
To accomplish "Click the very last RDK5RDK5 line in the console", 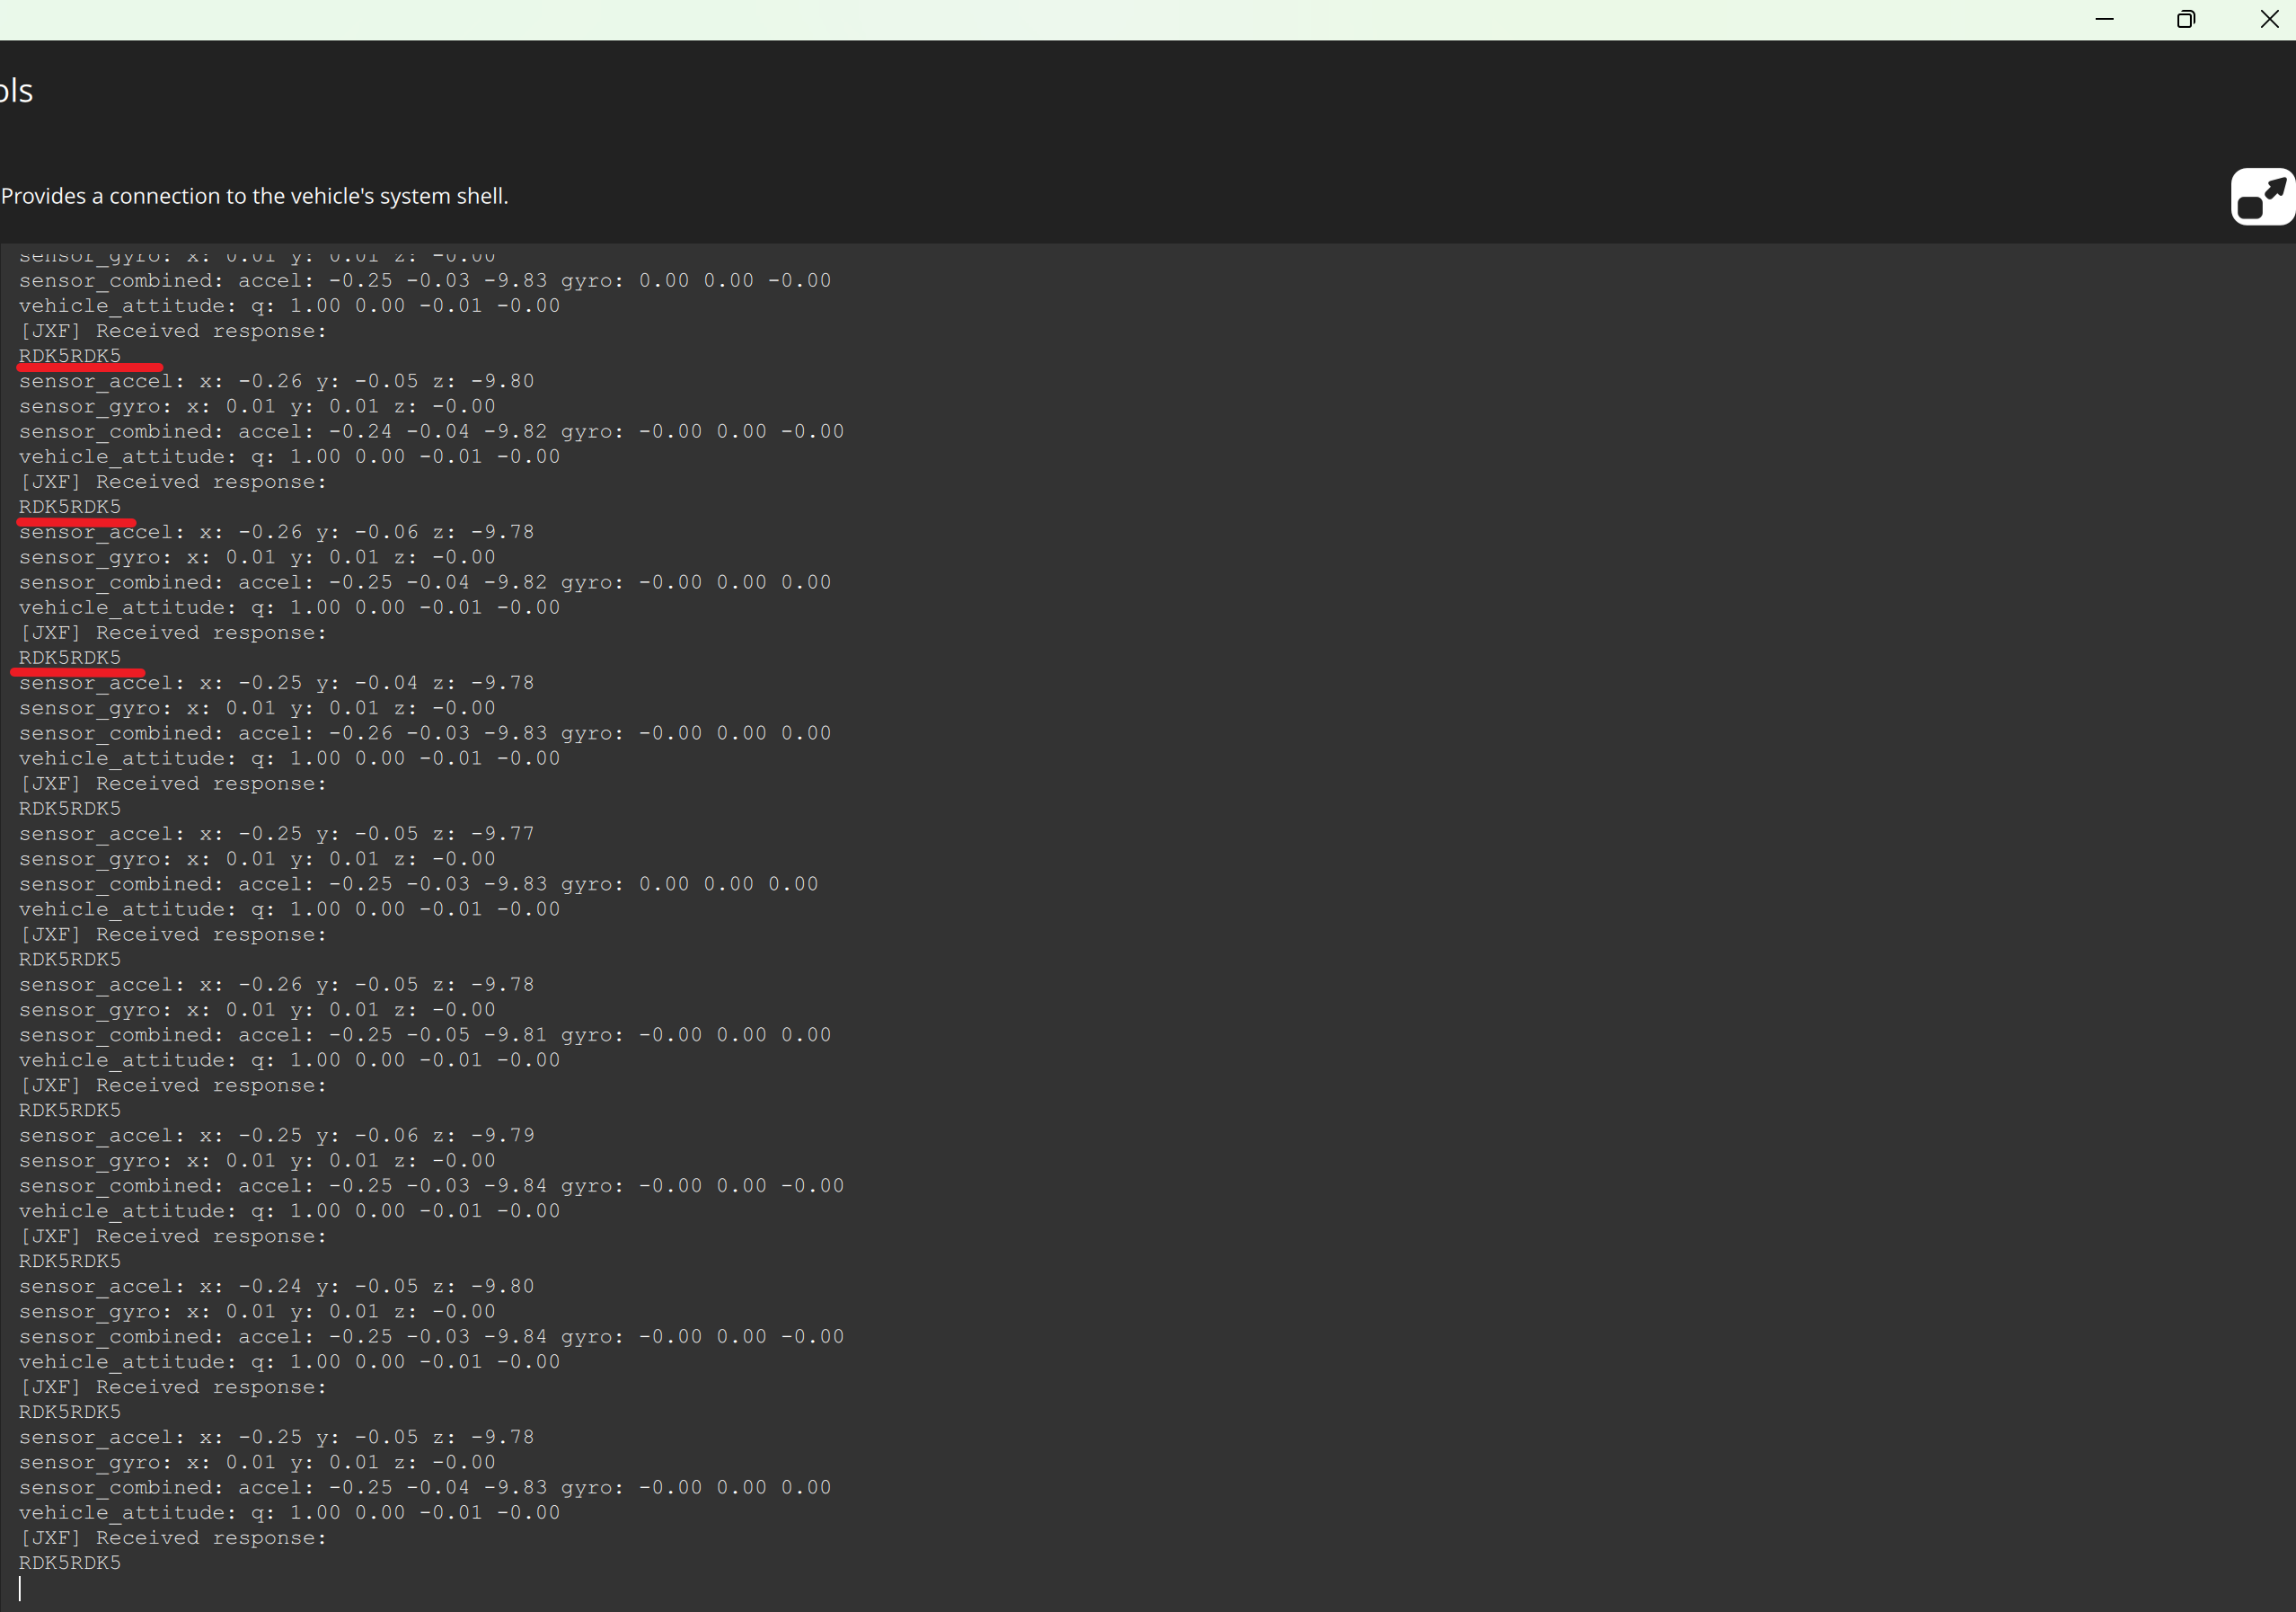I will click(x=70, y=1563).
